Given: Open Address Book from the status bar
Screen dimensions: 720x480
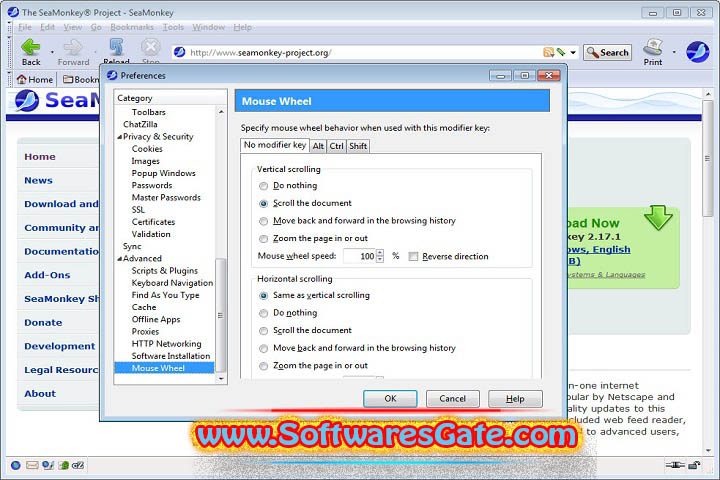Looking at the screenshot, I should [63, 465].
